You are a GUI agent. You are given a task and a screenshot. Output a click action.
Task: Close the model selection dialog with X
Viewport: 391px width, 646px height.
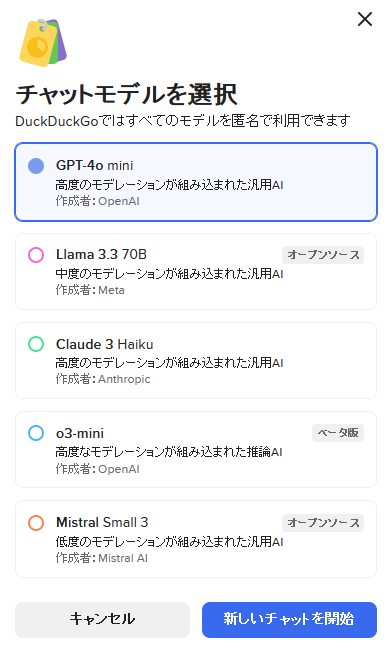click(365, 19)
